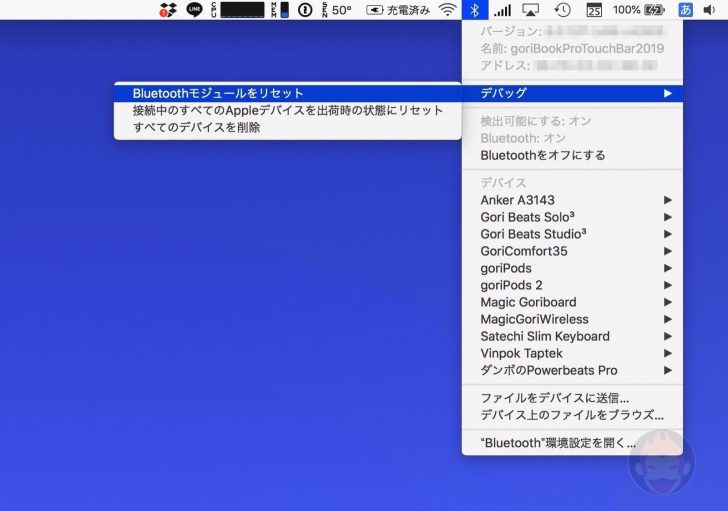Viewport: 728px width, 511px height.
Task: Click the signal strength bars icon
Action: click(502, 10)
